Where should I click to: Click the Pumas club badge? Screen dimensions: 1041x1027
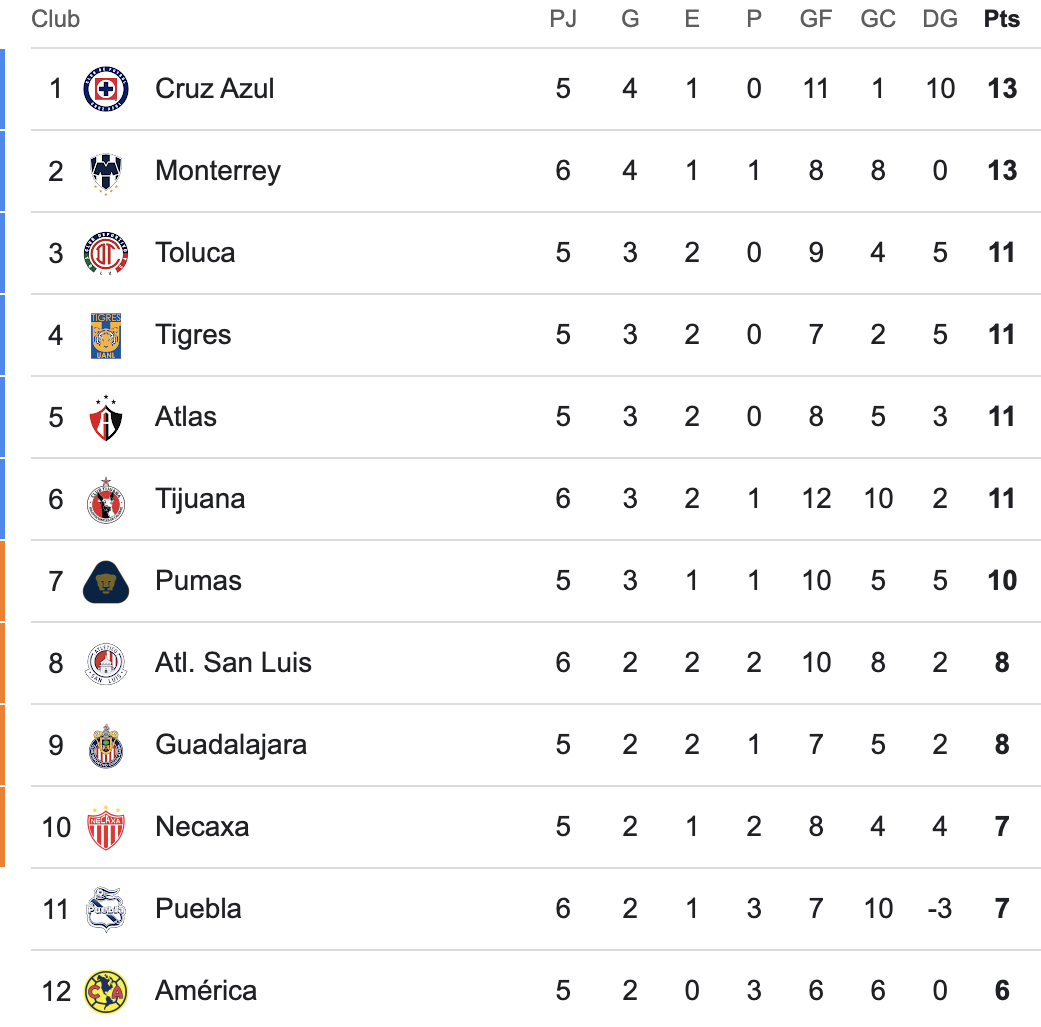(x=105, y=581)
